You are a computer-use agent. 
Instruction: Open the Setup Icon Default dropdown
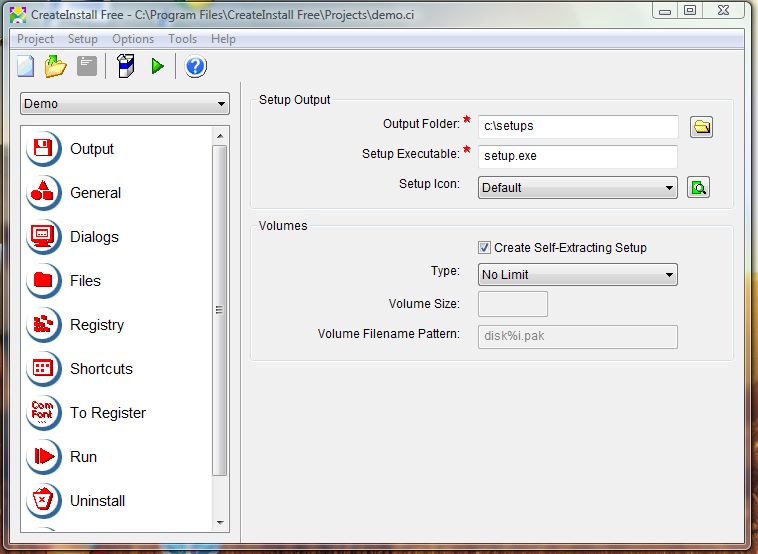(x=577, y=188)
